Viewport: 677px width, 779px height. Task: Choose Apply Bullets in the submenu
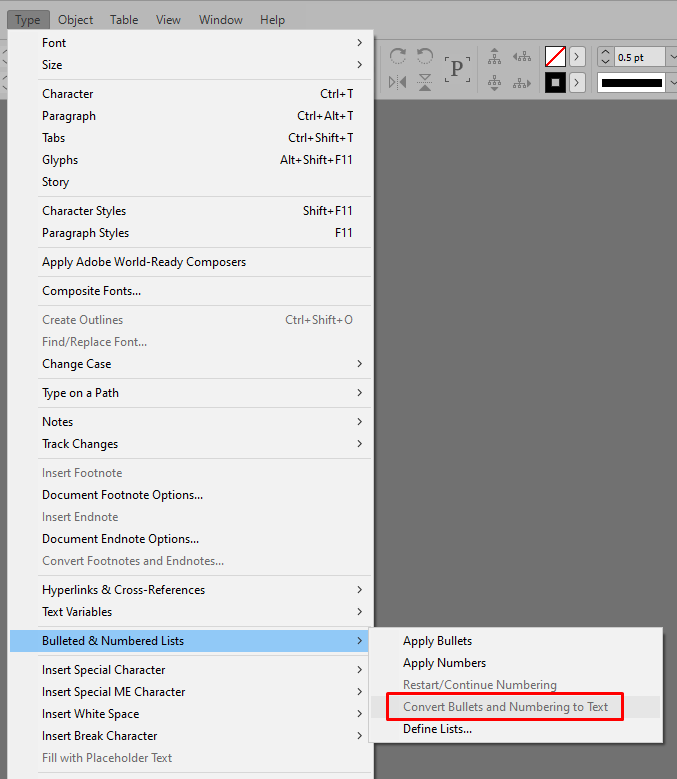516,641
